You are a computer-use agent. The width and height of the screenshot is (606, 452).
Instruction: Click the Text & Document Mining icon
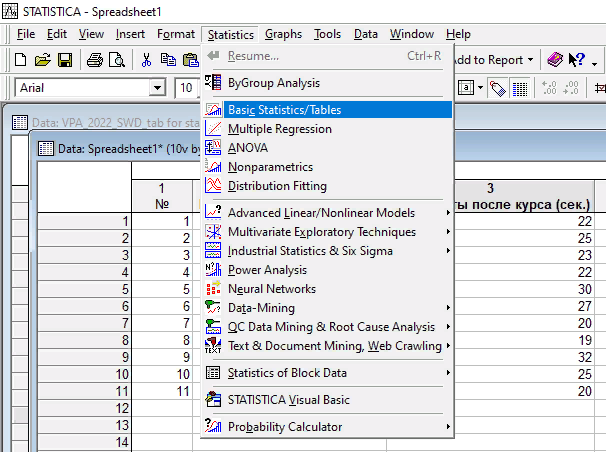tap(213, 345)
